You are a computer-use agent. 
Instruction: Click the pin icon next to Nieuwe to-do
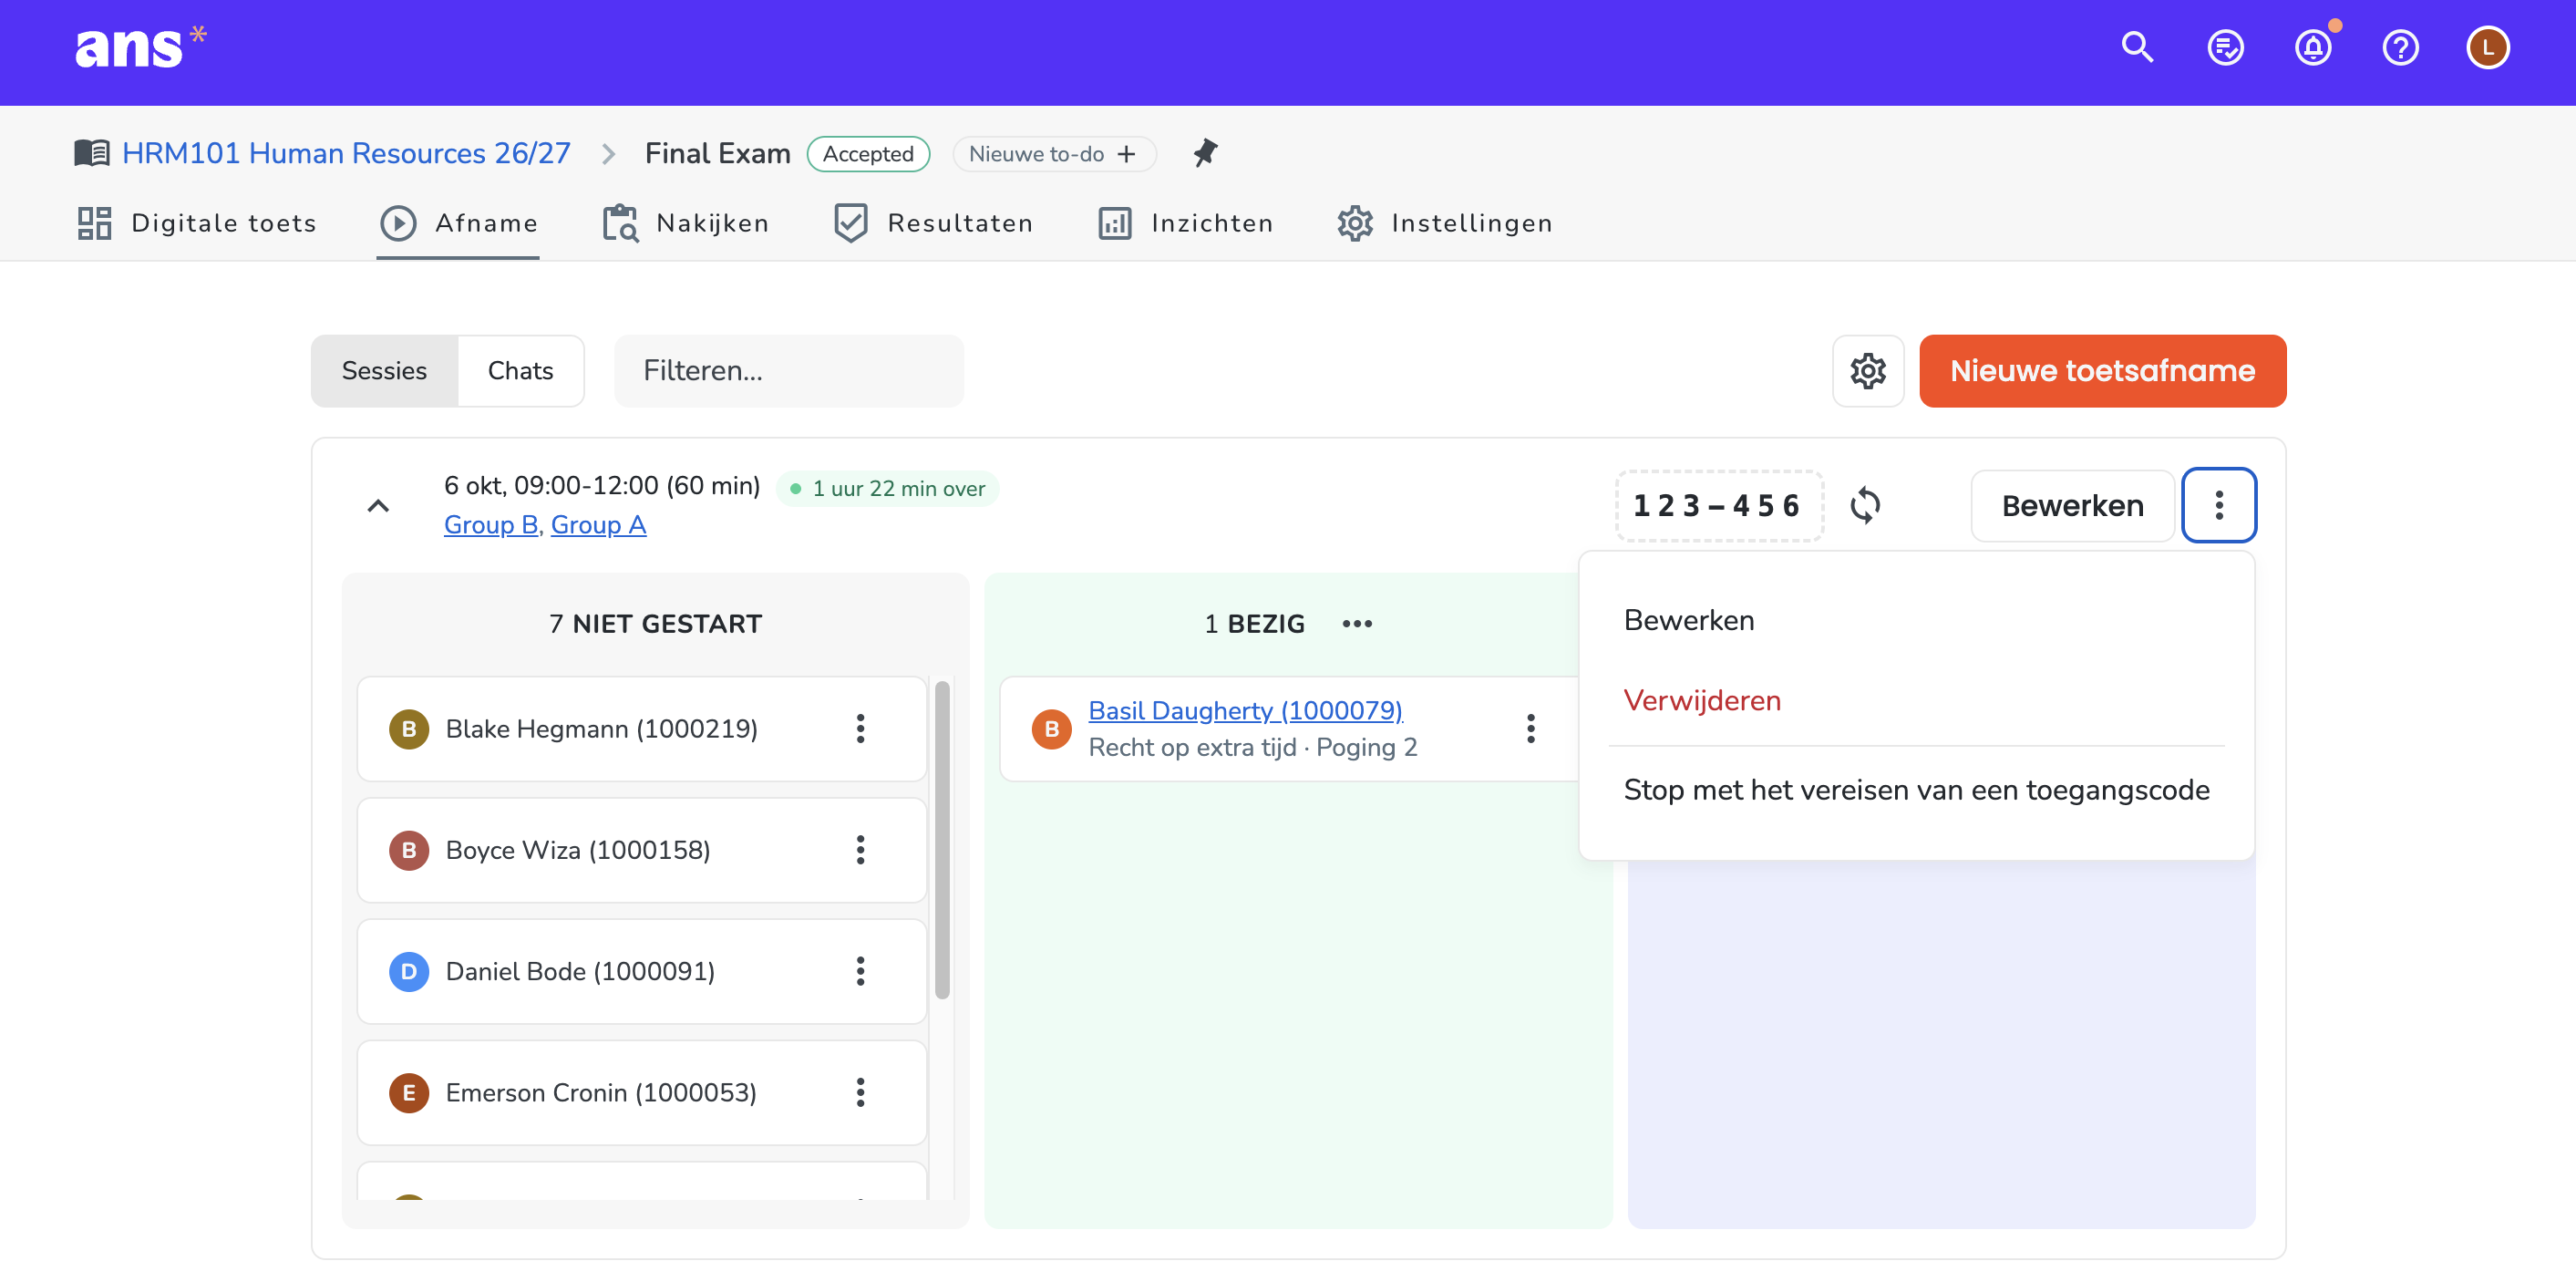point(1205,153)
